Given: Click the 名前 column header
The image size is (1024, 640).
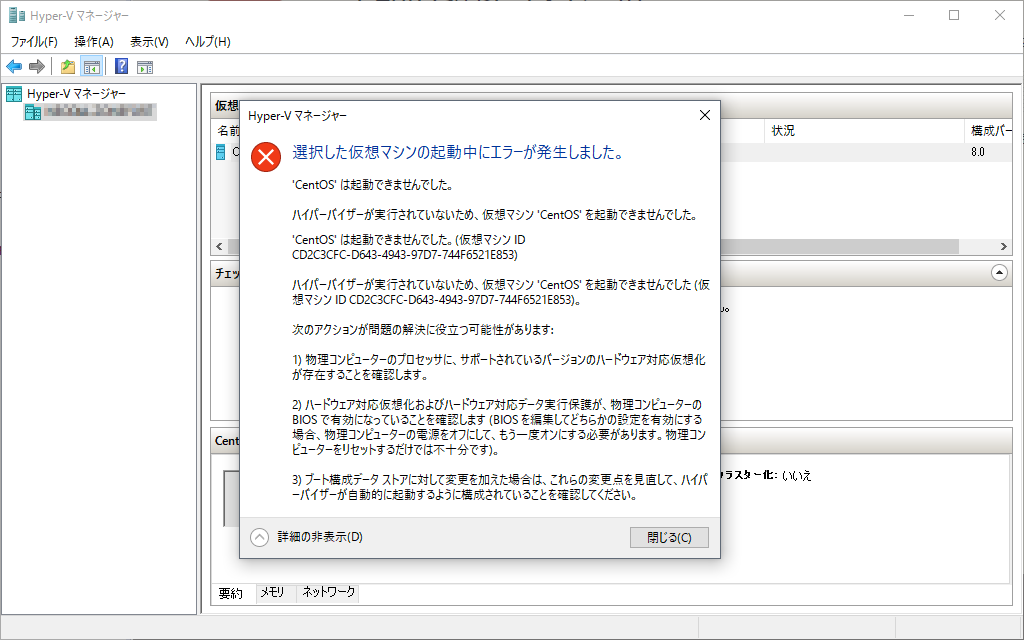Looking at the screenshot, I should coord(229,131).
